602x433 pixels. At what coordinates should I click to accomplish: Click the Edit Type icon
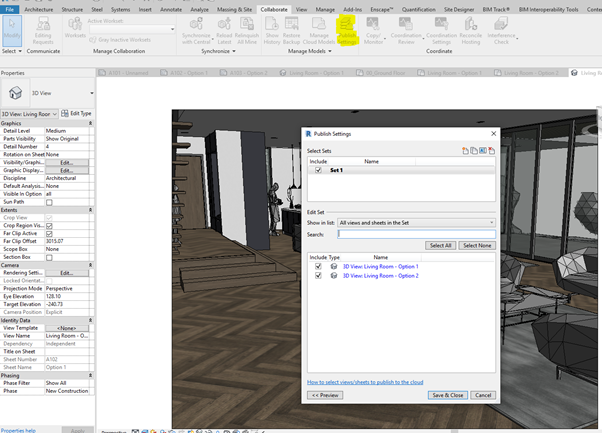pos(64,113)
